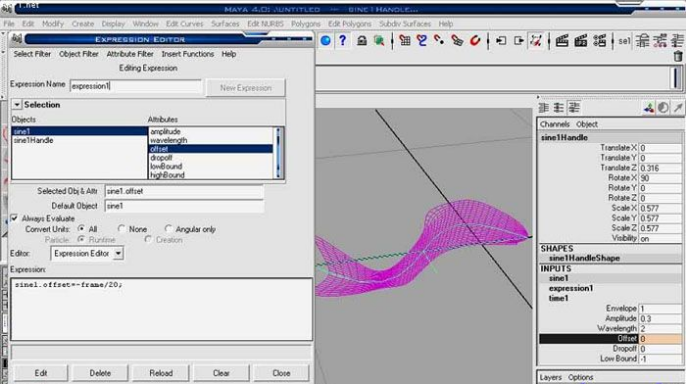
Task: Select highBound in Attributes list
Action: point(167,175)
